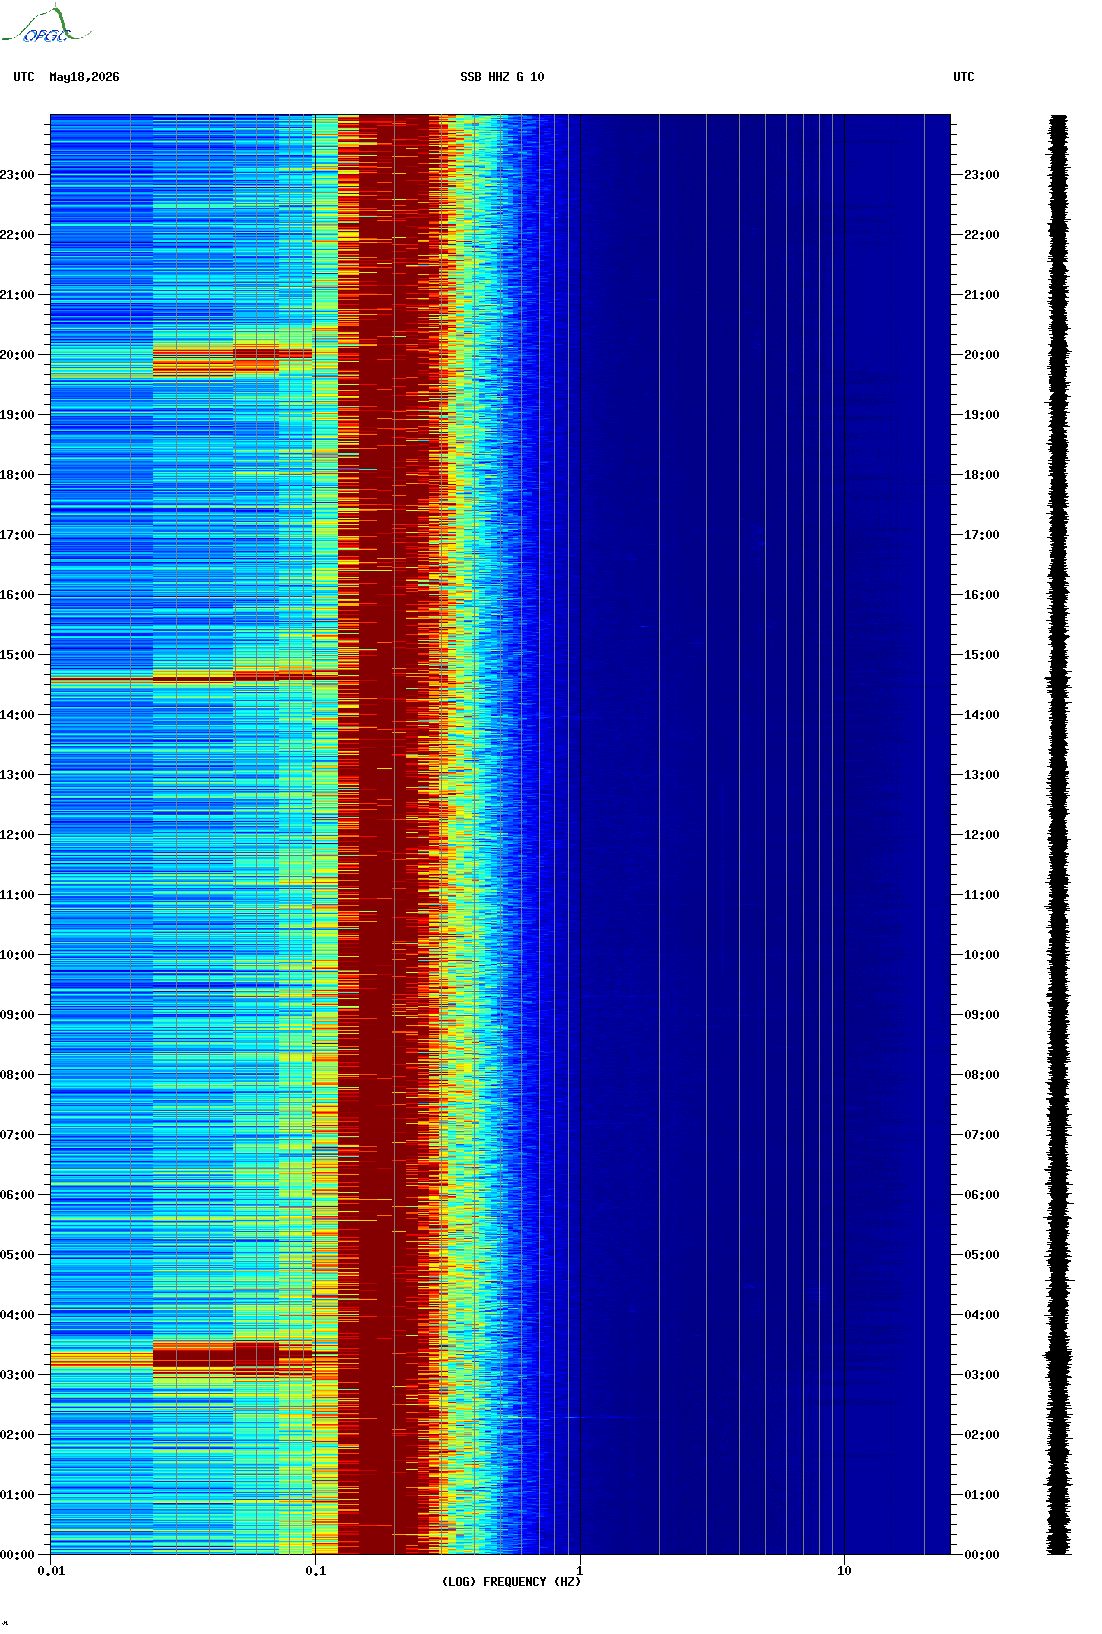Select the 03:00 tick on left time axis
Viewport: 1102px width, 1634px height.
click(x=17, y=1375)
